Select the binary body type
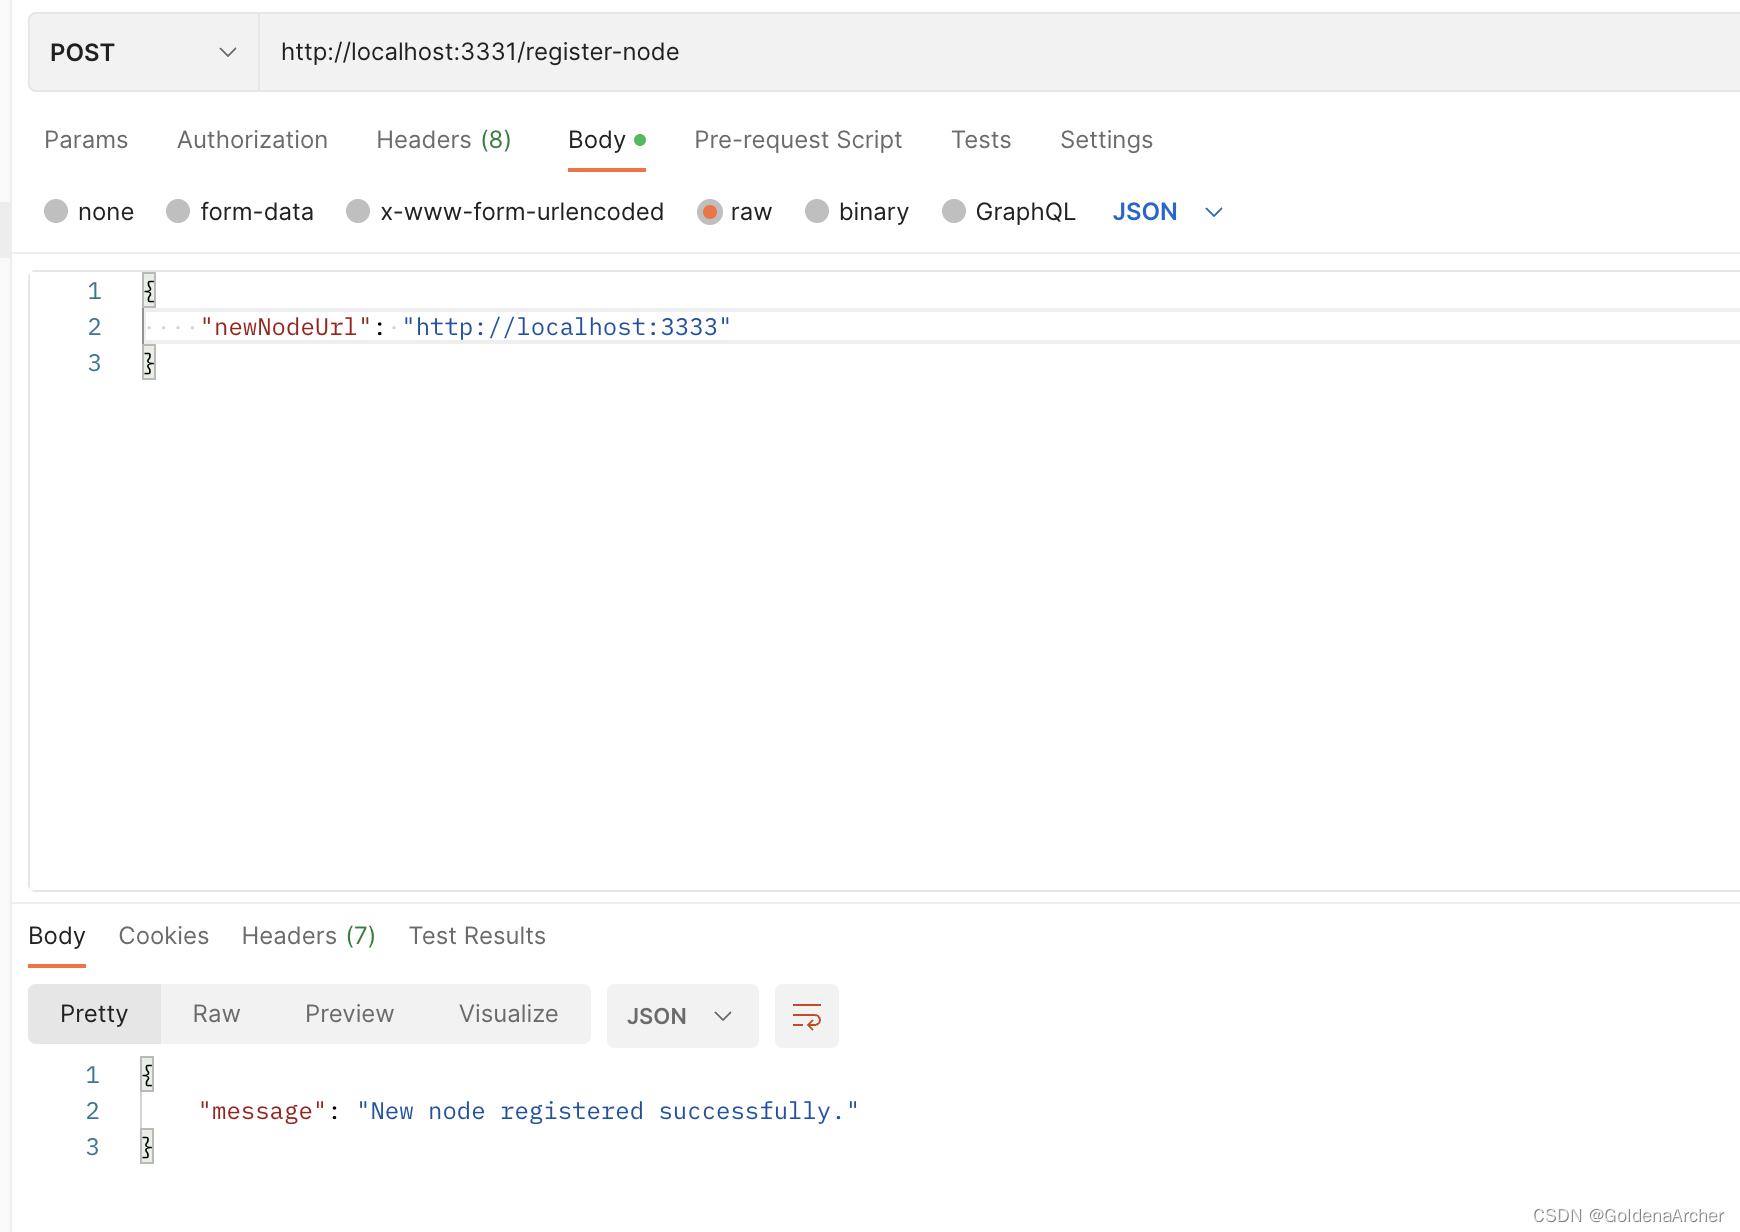This screenshot has height=1232, width=1740. coord(857,212)
